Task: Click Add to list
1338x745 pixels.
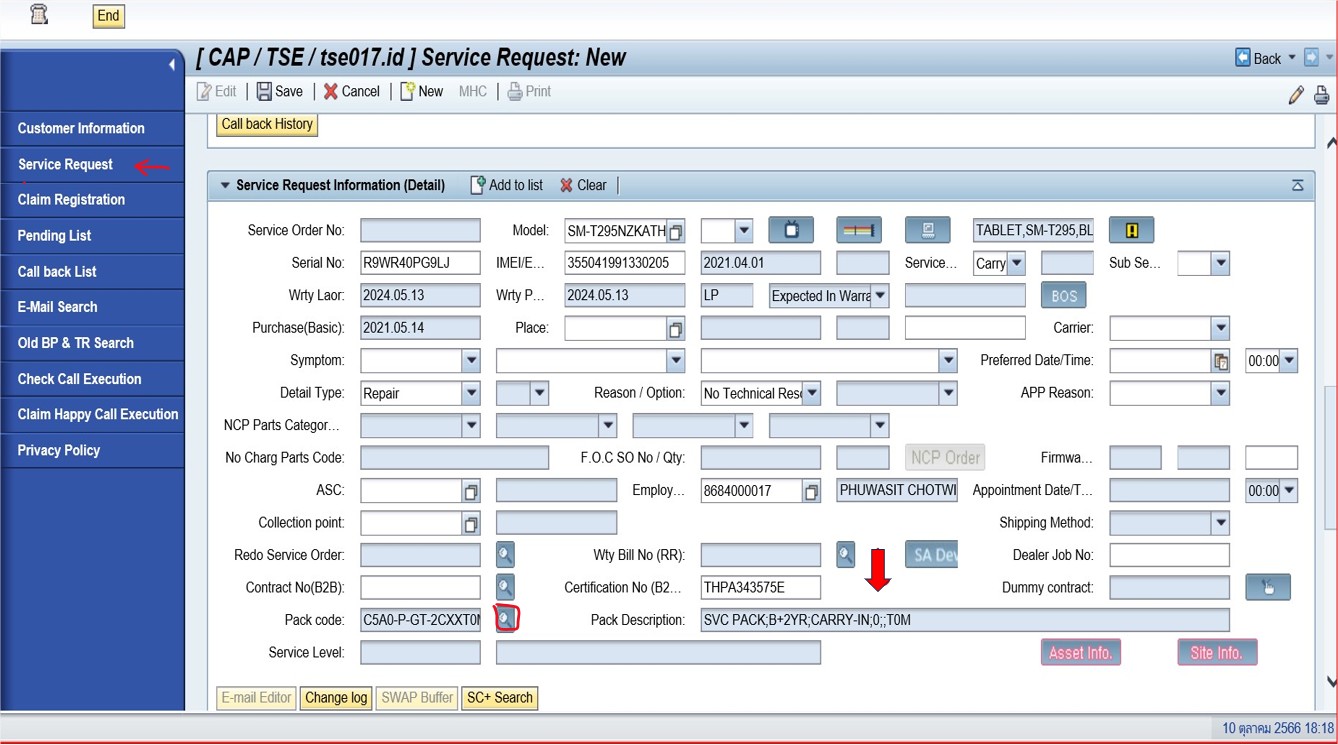Action: [x=506, y=185]
